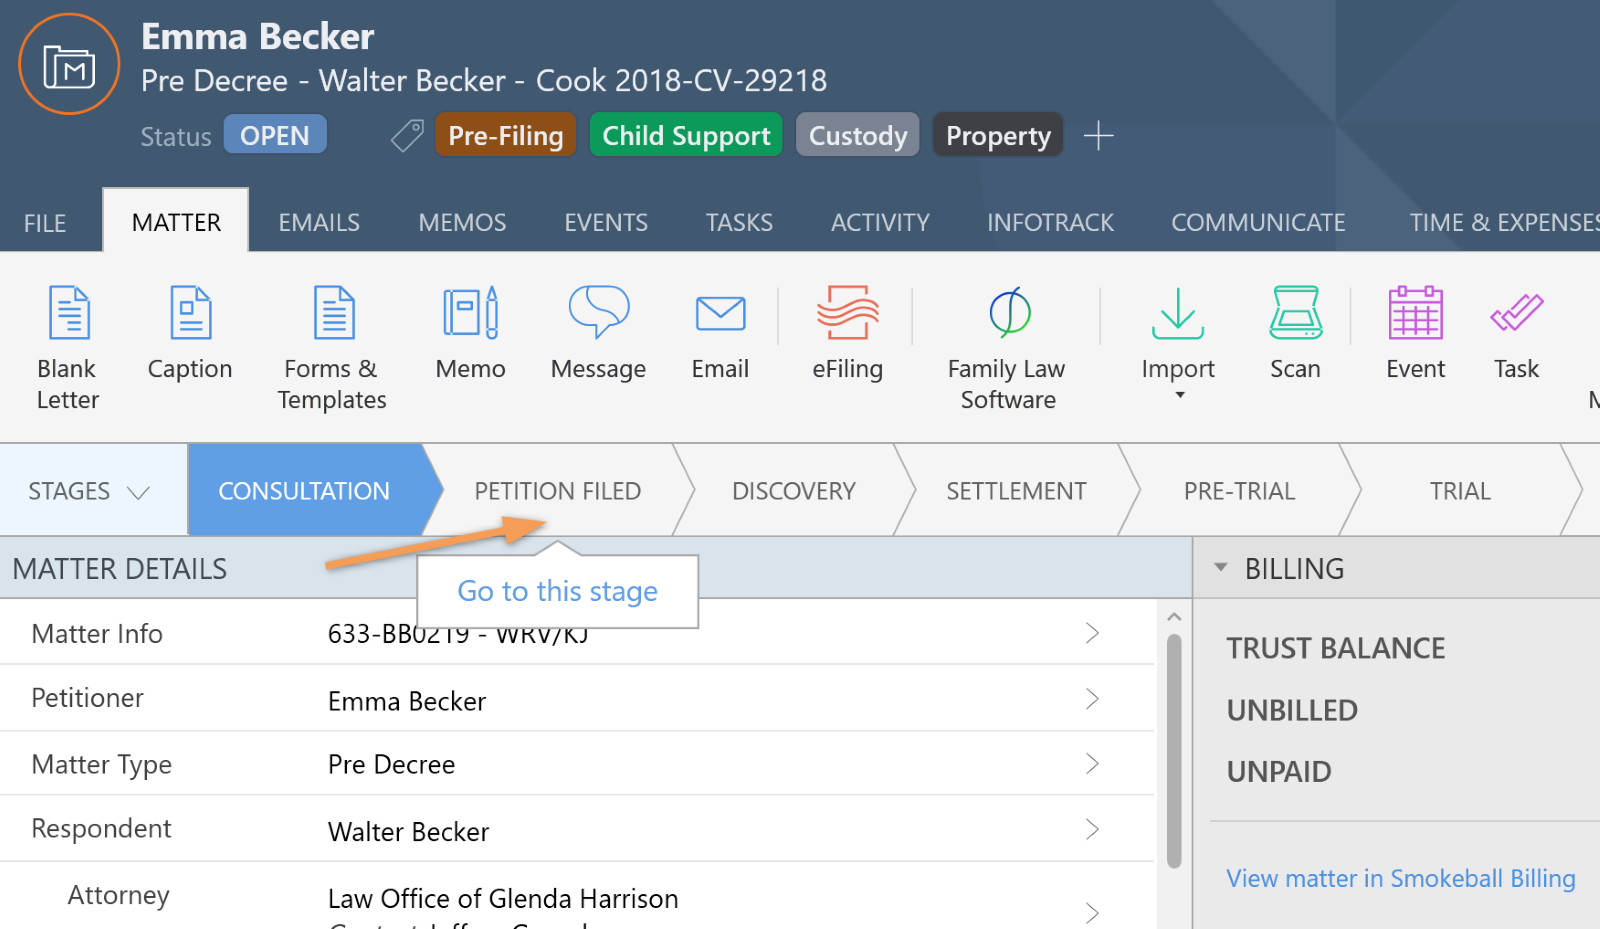1600x929 pixels.
Task: Create a Blank Letter document
Action: click(68, 348)
